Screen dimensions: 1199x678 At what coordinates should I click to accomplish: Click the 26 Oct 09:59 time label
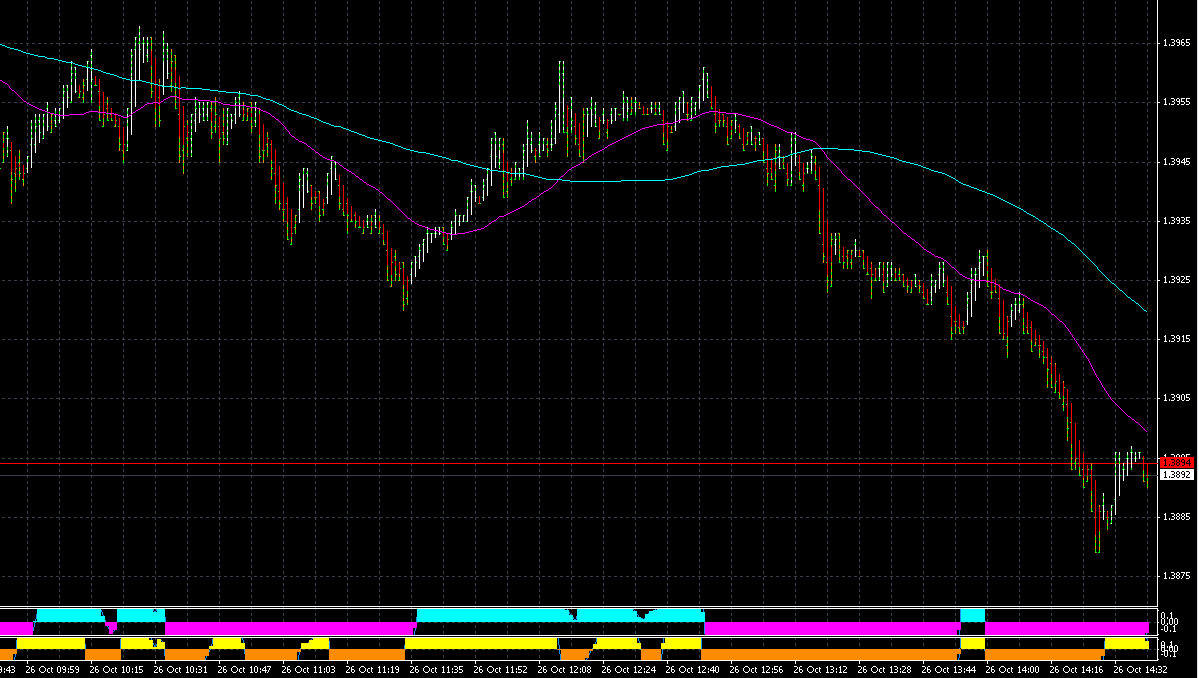pyautogui.click(x=53, y=670)
